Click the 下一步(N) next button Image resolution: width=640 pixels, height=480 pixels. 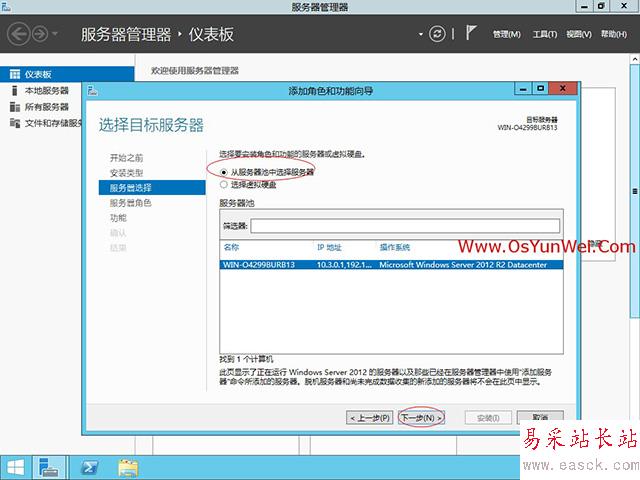(421, 418)
